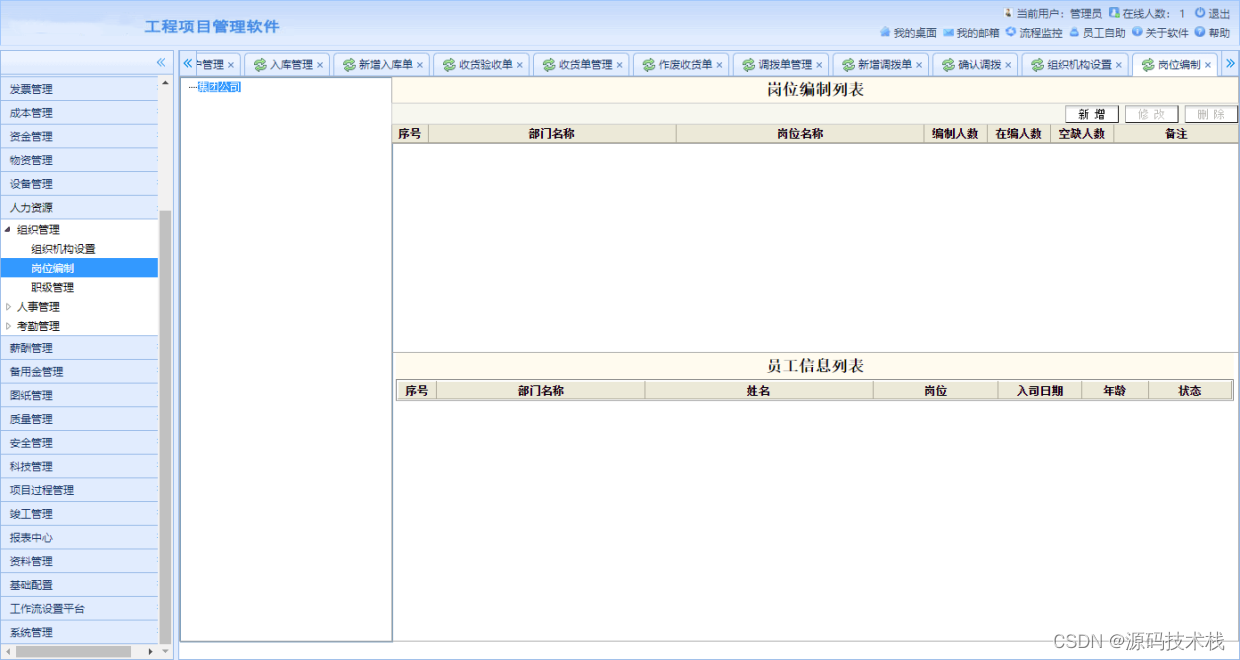Close the 确认调拨 tab
The height and width of the screenshot is (660, 1240).
coord(1009,65)
